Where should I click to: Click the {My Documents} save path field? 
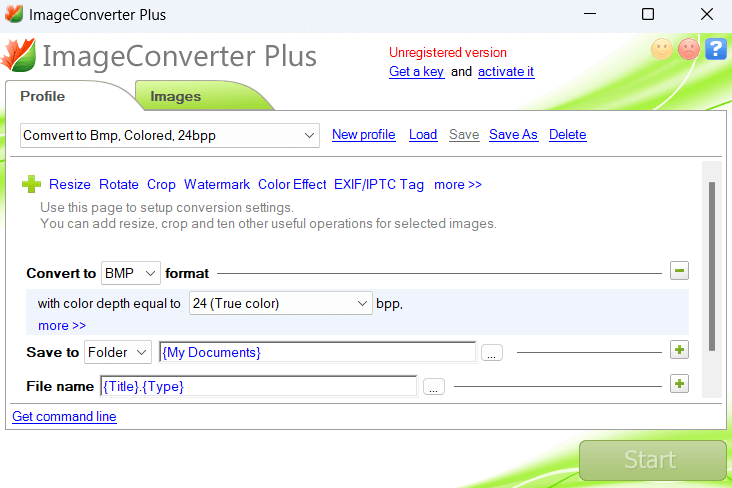pyautogui.click(x=317, y=352)
